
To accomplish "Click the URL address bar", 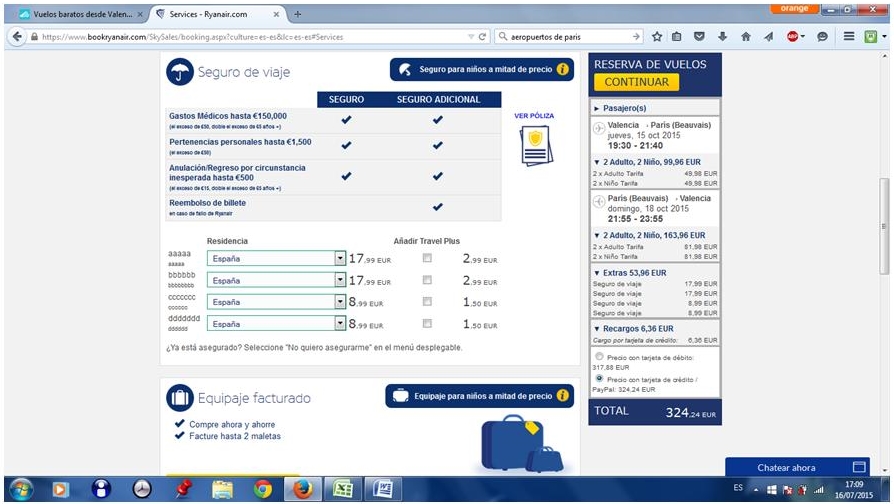I will click(248, 36).
